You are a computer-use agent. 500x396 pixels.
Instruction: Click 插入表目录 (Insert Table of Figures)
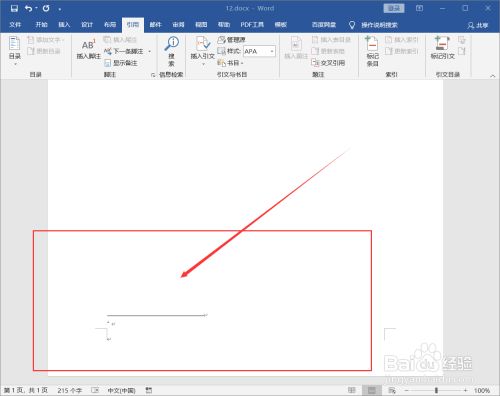click(x=331, y=40)
